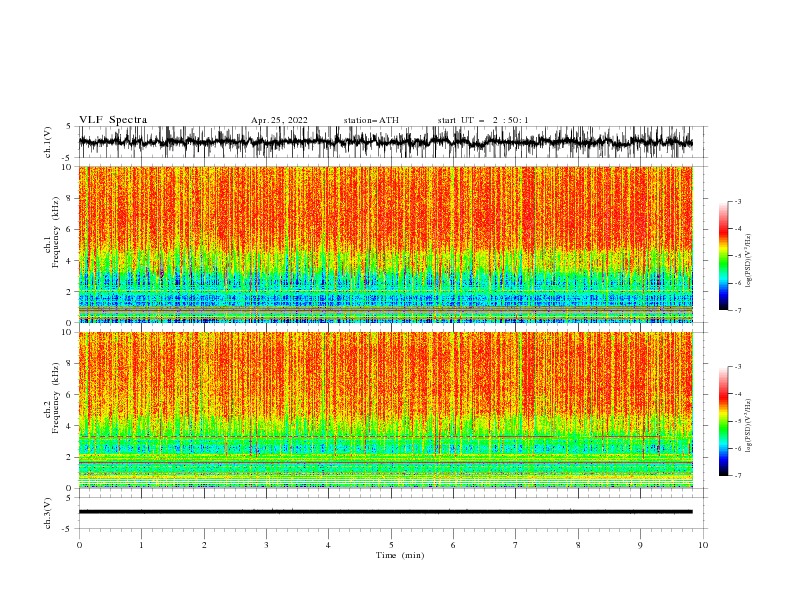Click the "-5" tick on the lower colorbar
The width and height of the screenshot is (792, 612).
[x=737, y=421]
